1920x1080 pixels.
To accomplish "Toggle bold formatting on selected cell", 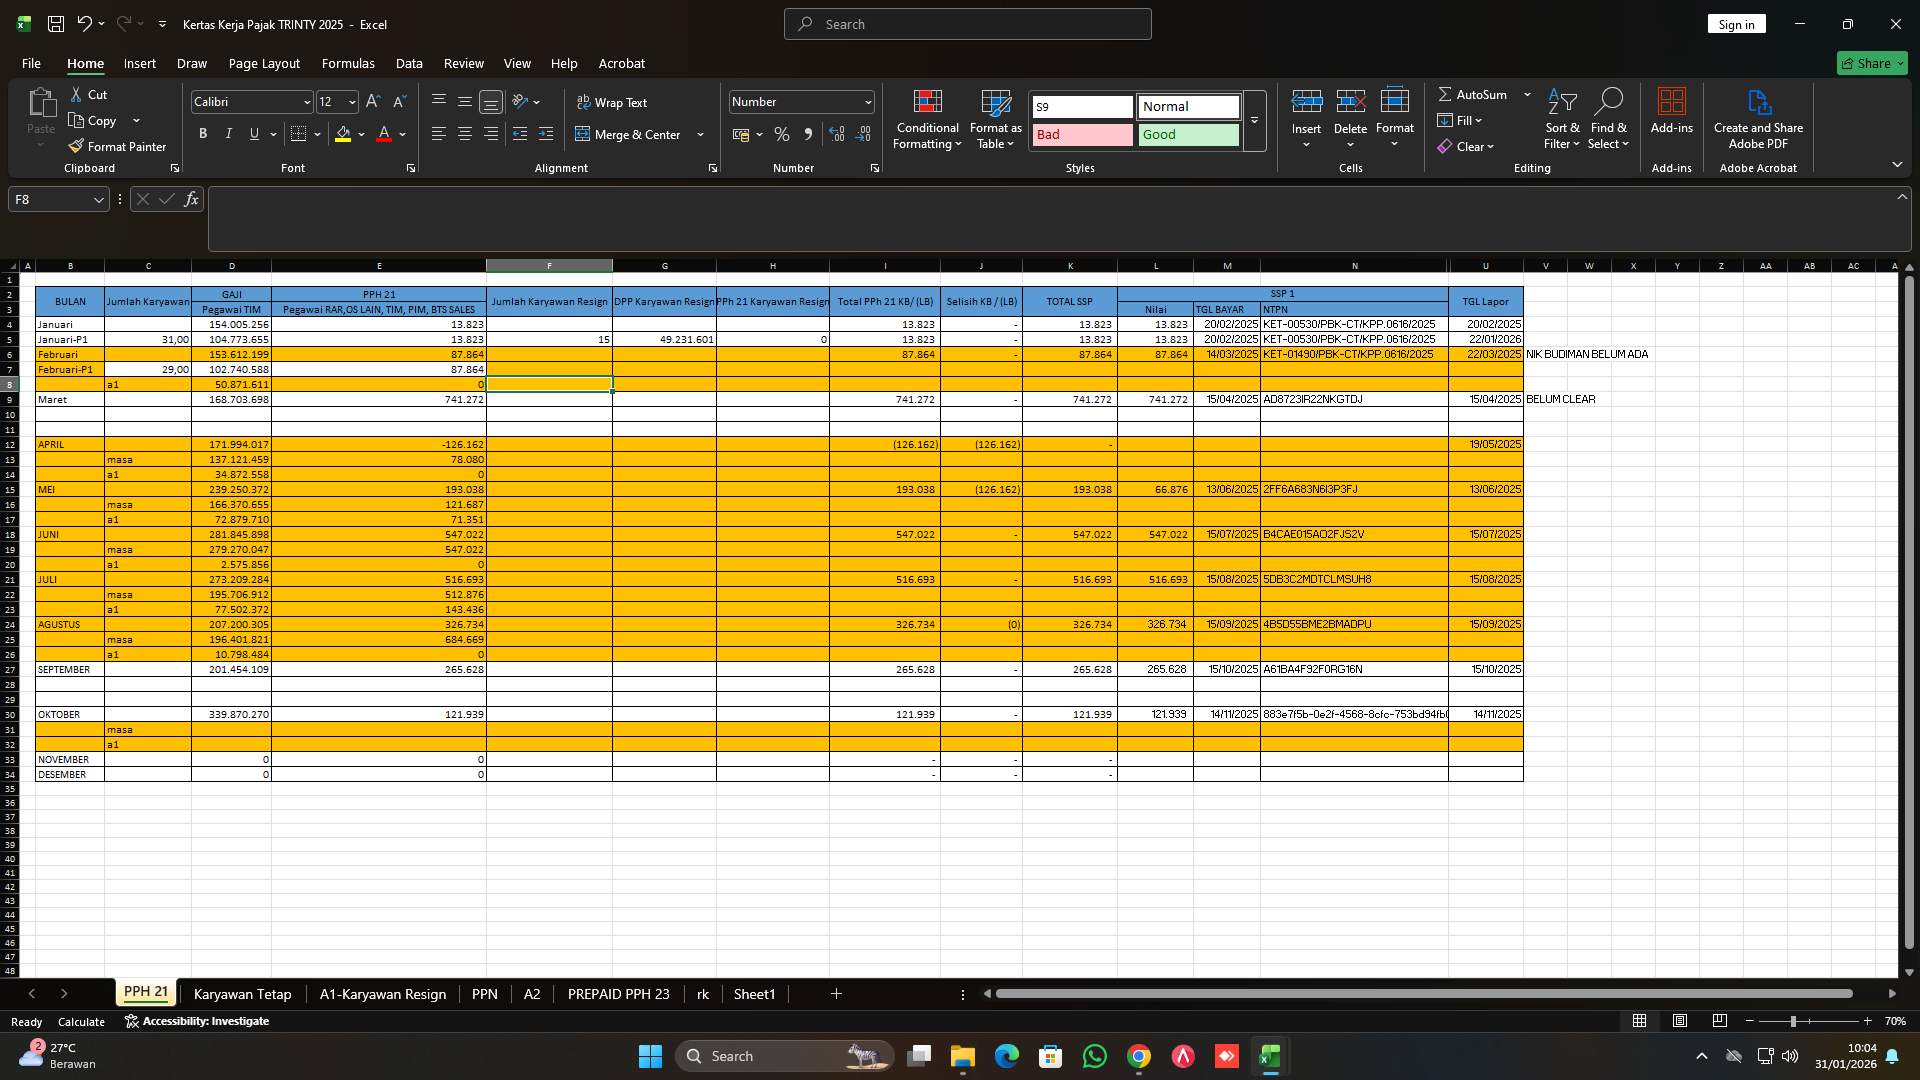I will tap(203, 133).
